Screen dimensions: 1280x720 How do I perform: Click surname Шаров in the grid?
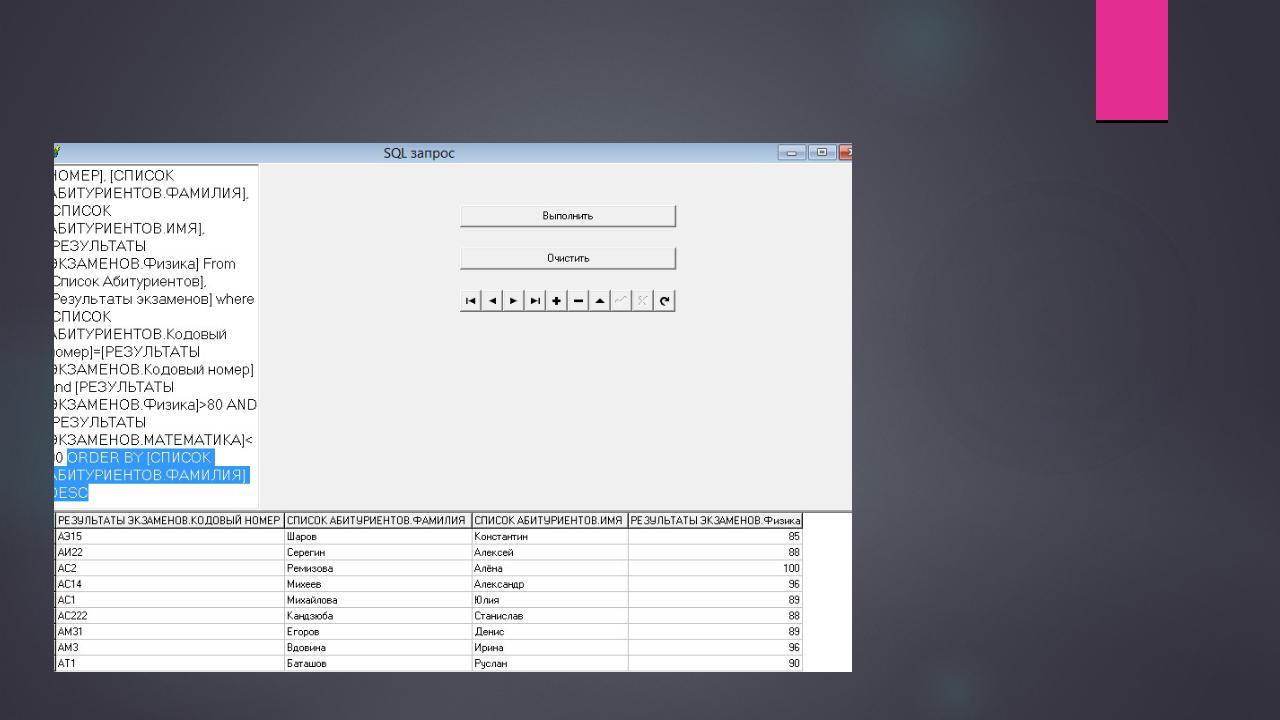(x=377, y=536)
